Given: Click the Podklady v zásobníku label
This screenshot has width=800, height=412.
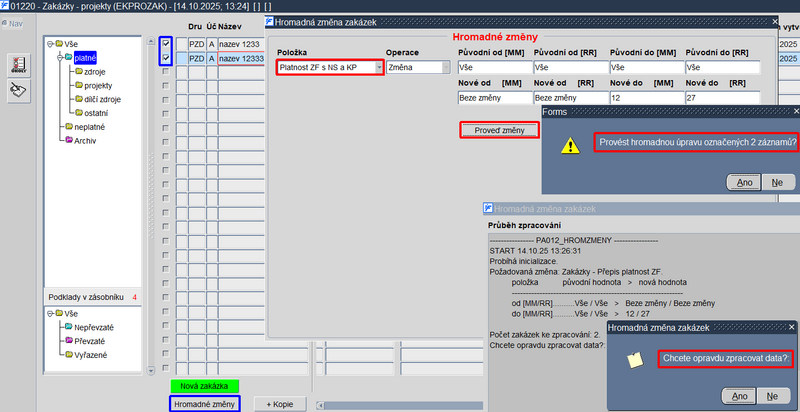Looking at the screenshot, I should tap(86, 297).
